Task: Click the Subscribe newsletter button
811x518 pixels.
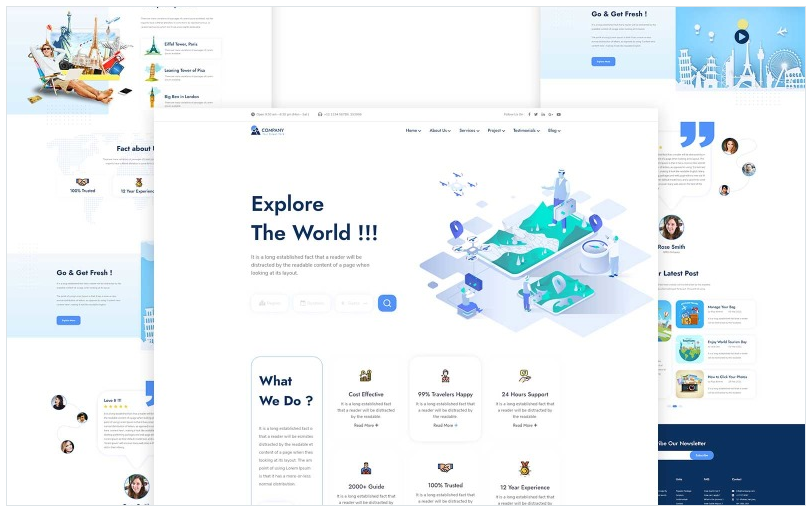Action: pyautogui.click(x=702, y=455)
